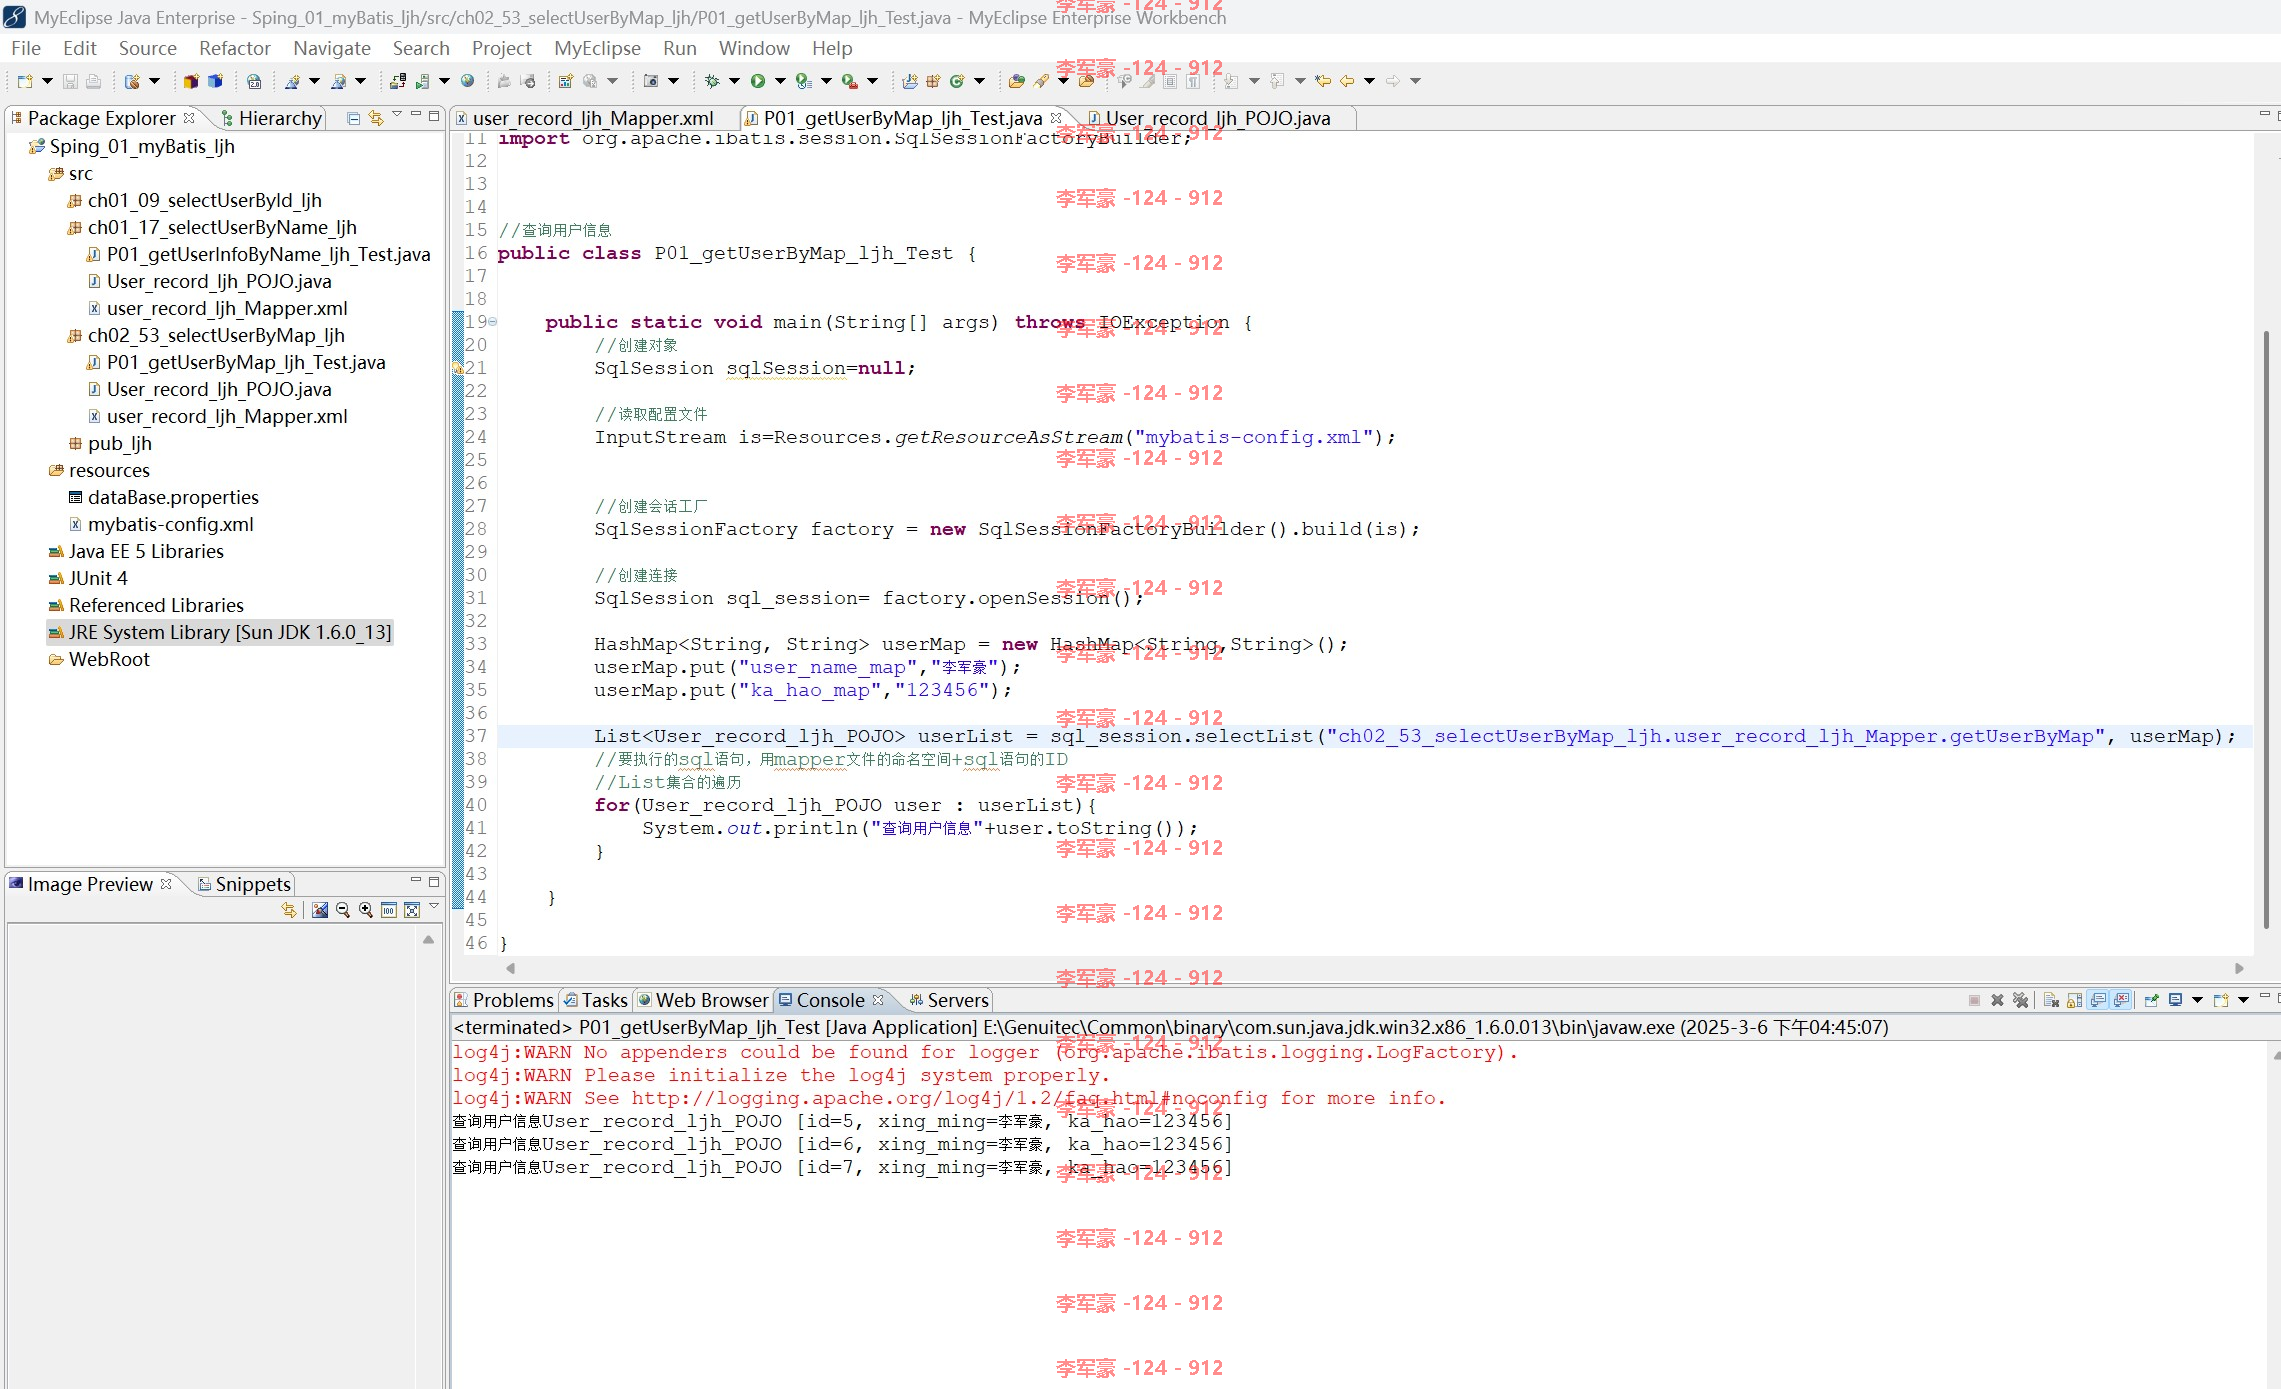The width and height of the screenshot is (2281, 1389).
Task: Open the Window menu
Action: (754, 48)
